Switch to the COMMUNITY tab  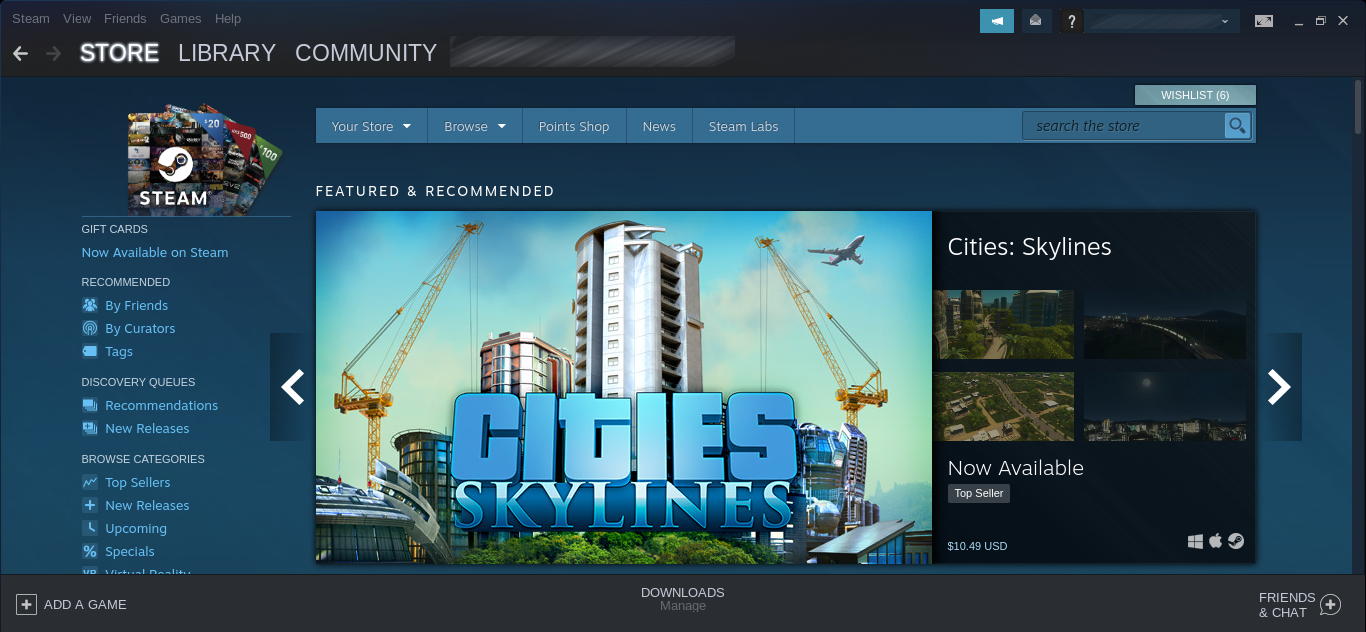366,53
